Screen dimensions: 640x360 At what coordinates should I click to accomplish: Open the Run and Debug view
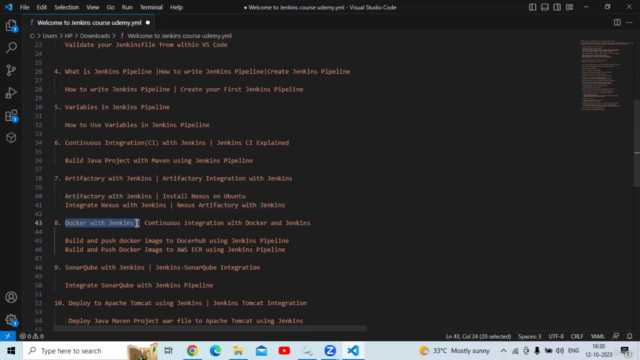(x=11, y=93)
